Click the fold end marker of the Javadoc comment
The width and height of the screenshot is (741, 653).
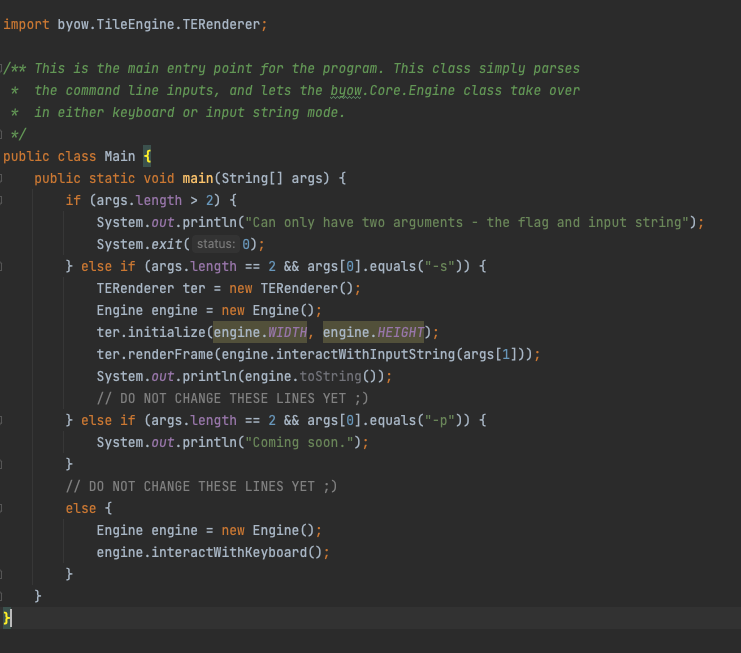pyautogui.click(x=4, y=134)
